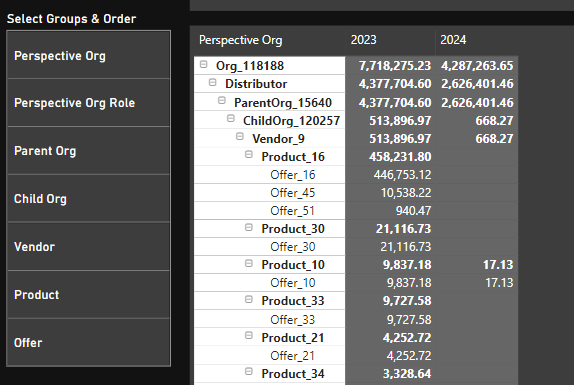The image size is (574, 385).
Task: Select the Parent Org slicer option
Action: [89, 151]
